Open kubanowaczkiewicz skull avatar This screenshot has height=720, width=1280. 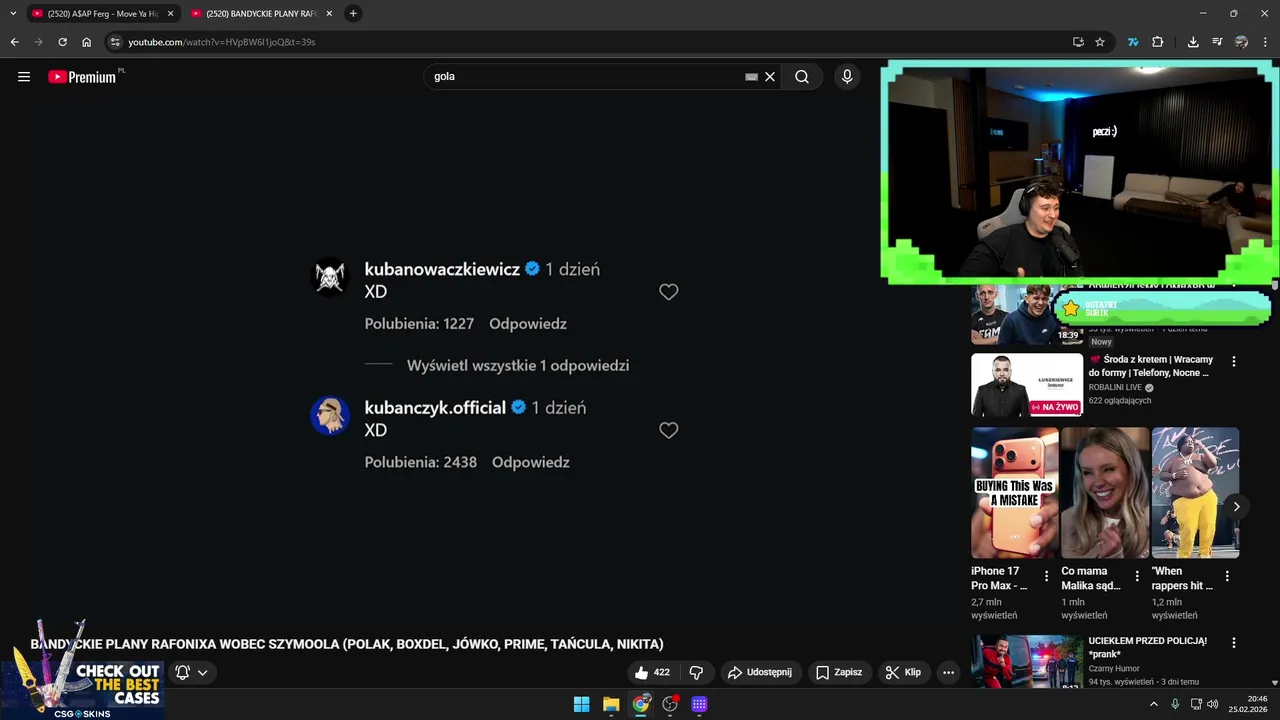330,277
